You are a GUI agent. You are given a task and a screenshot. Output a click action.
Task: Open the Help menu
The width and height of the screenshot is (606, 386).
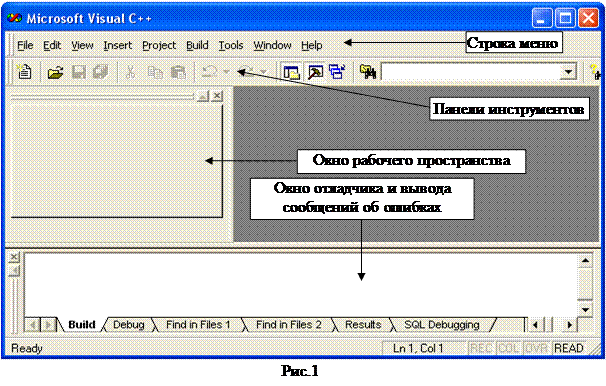312,46
